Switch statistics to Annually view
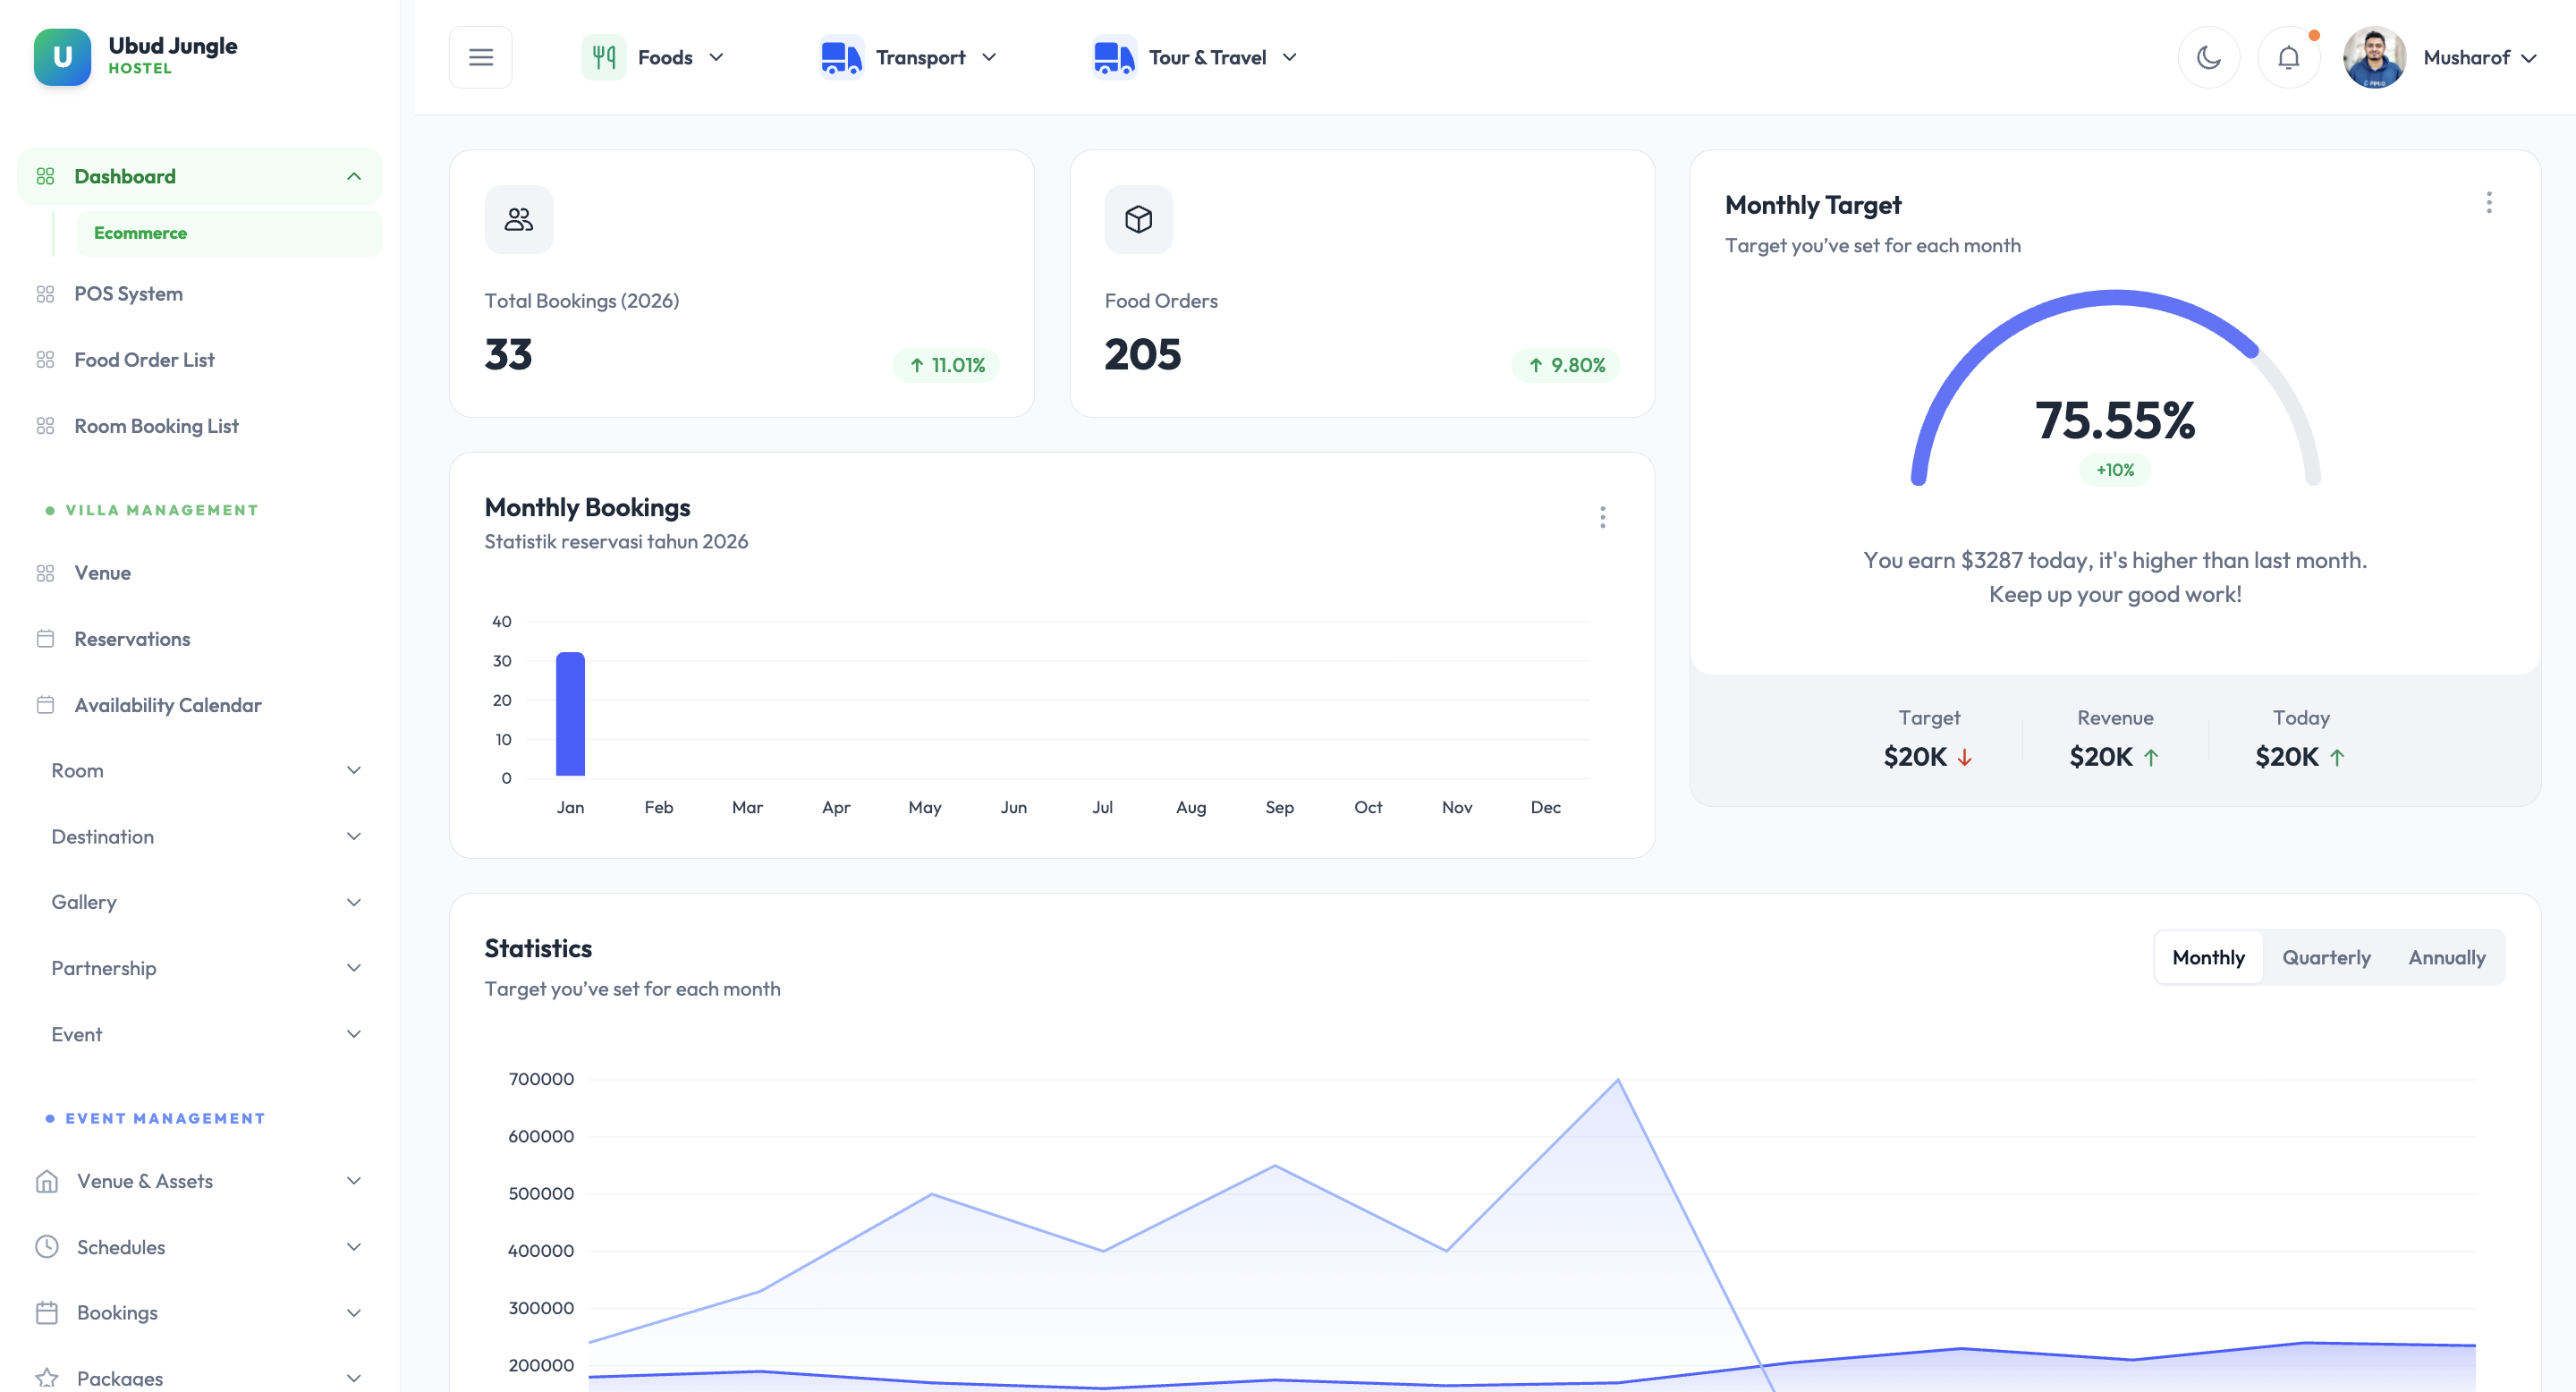 click(x=2446, y=957)
